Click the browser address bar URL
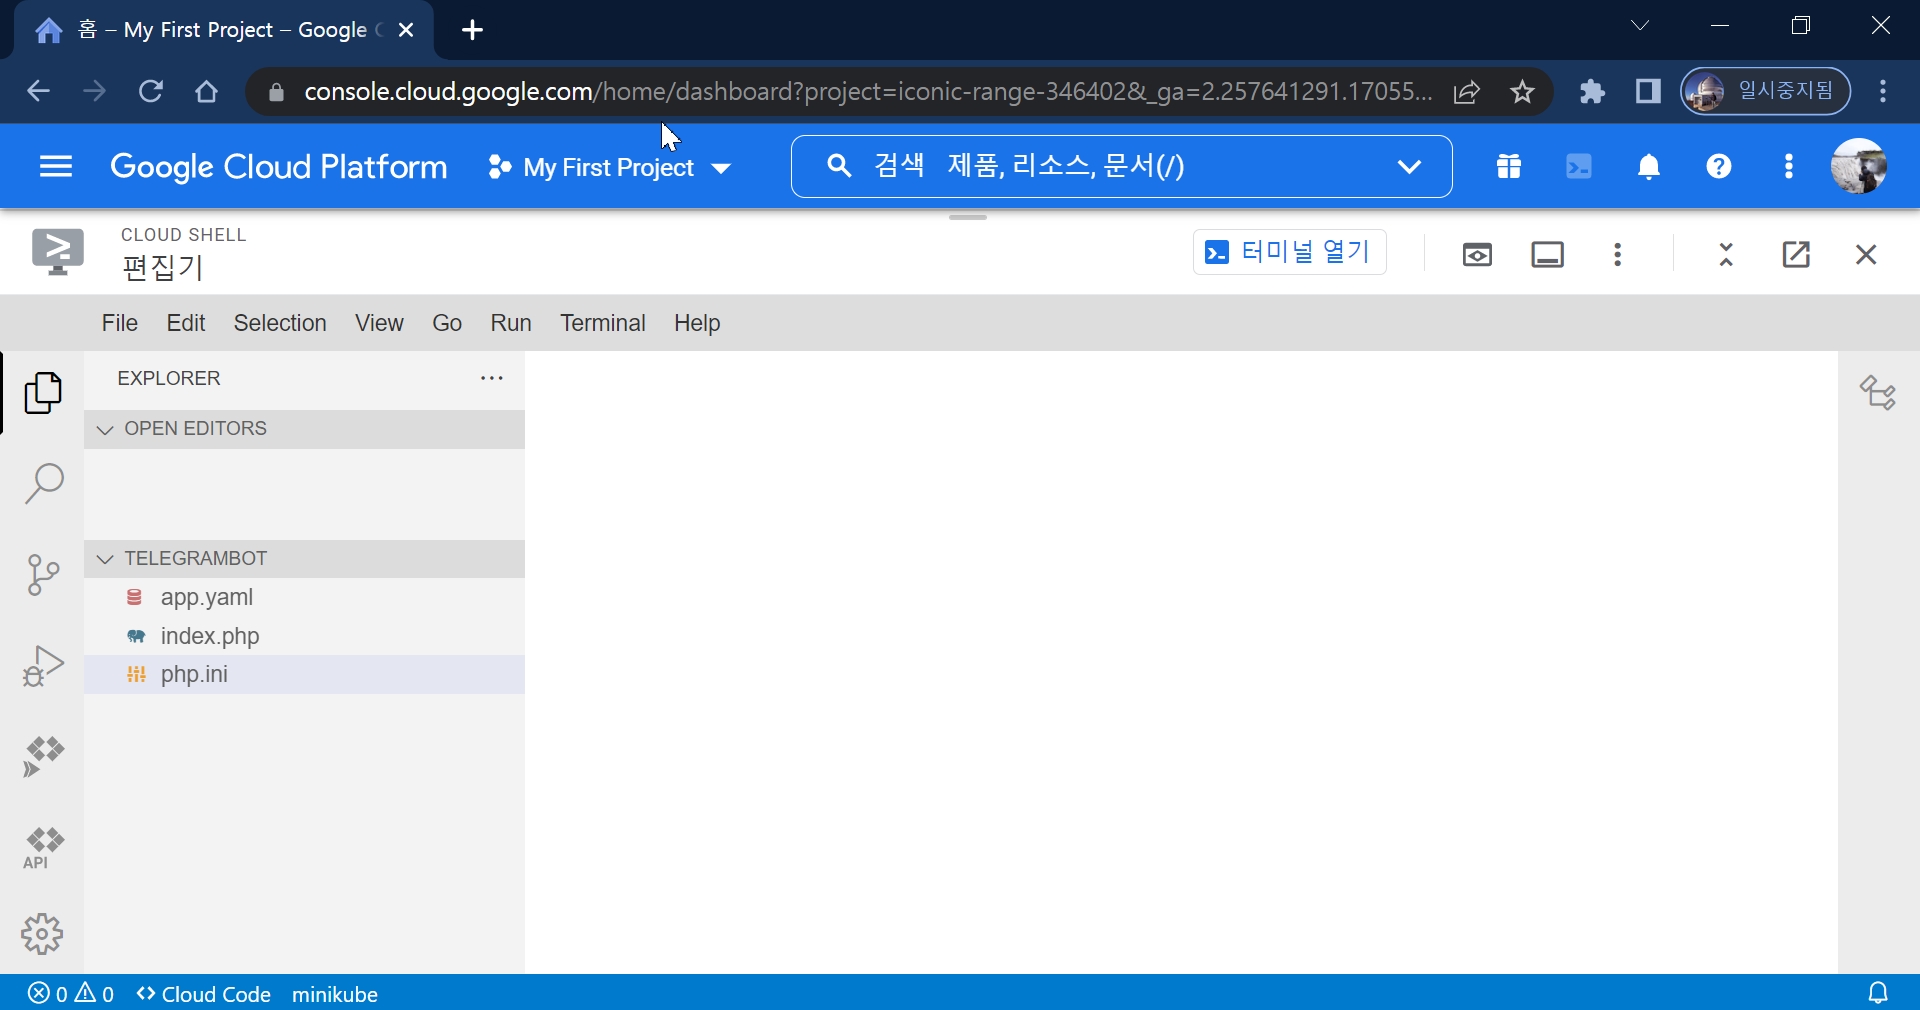This screenshot has height=1010, width=1920. tap(868, 92)
